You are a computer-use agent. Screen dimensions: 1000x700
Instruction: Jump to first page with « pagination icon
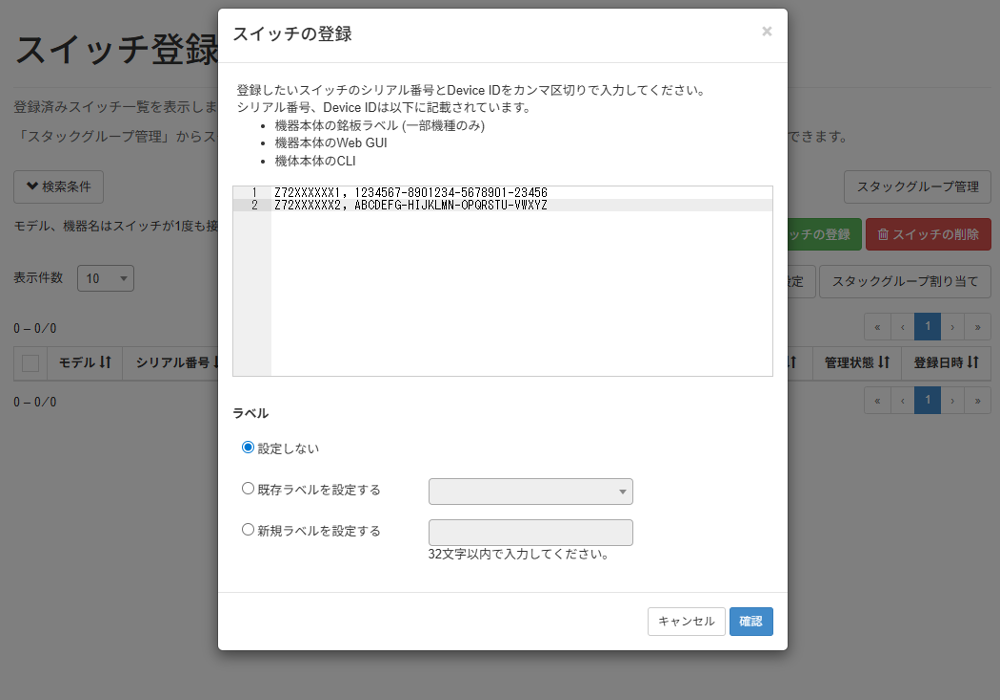(877, 326)
